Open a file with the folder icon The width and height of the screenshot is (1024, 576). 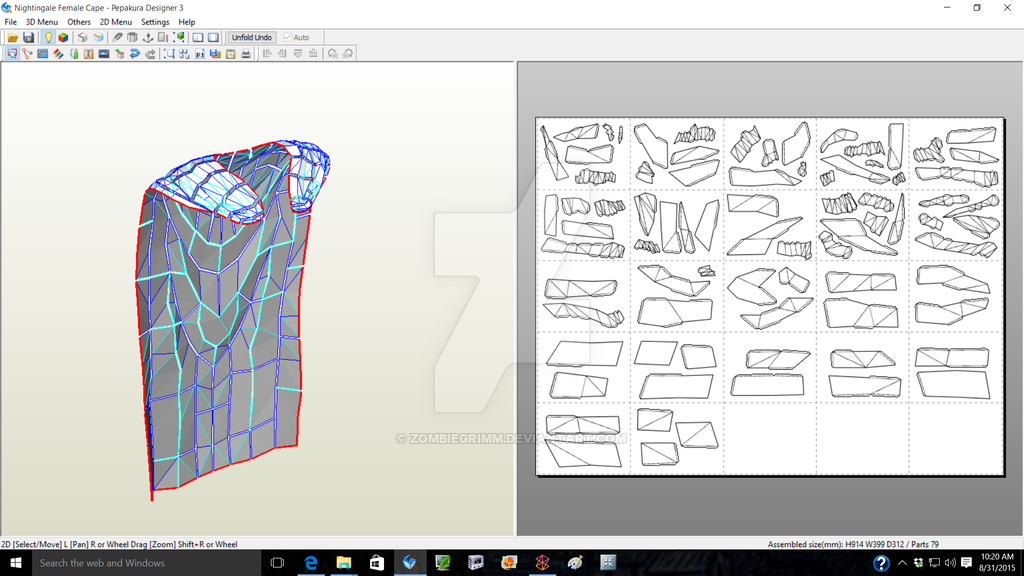(x=12, y=38)
